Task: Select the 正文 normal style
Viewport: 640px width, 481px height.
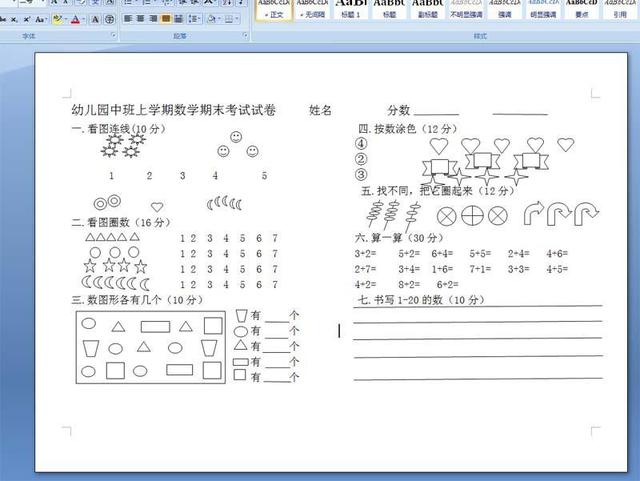Action: 273,9
